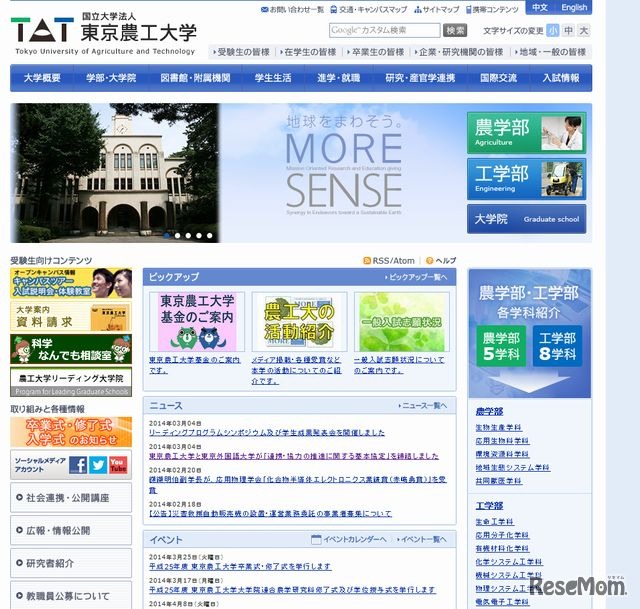Select the third slideshow dot
Viewport: 640px width, 609px height.
pos(188,236)
